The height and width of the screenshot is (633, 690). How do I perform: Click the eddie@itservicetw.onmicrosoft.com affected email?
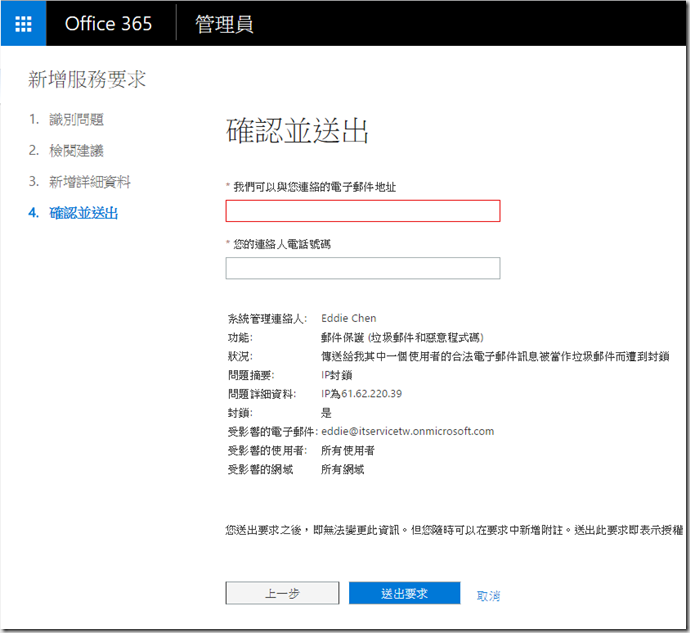tap(407, 431)
